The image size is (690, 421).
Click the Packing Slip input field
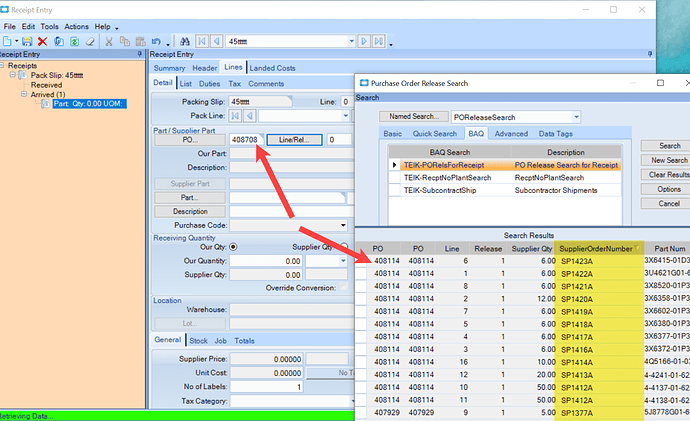pyautogui.click(x=260, y=102)
